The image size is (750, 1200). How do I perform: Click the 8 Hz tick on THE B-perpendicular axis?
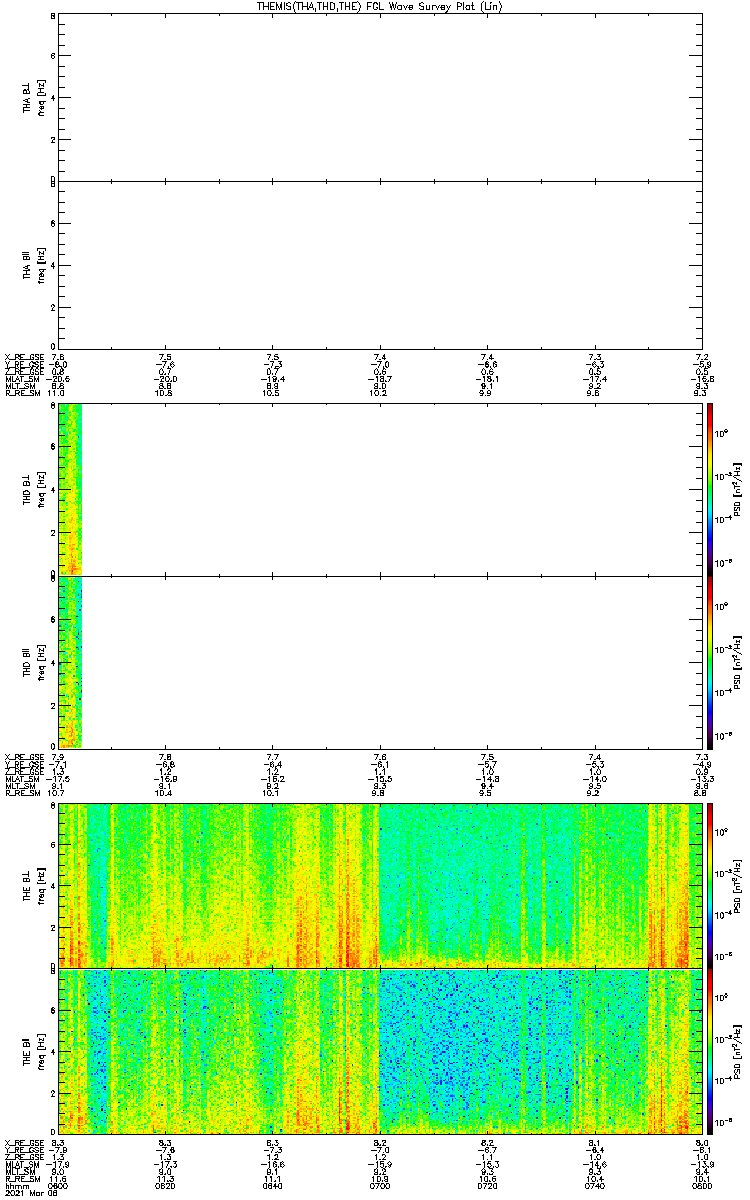[51, 804]
